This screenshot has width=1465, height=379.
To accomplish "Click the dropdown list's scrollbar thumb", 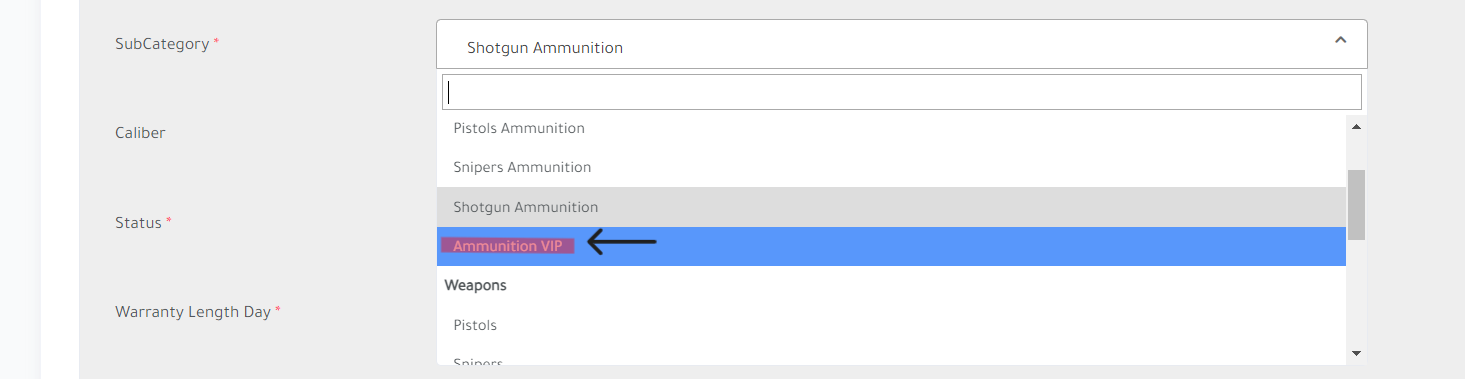I will coord(1356,205).
